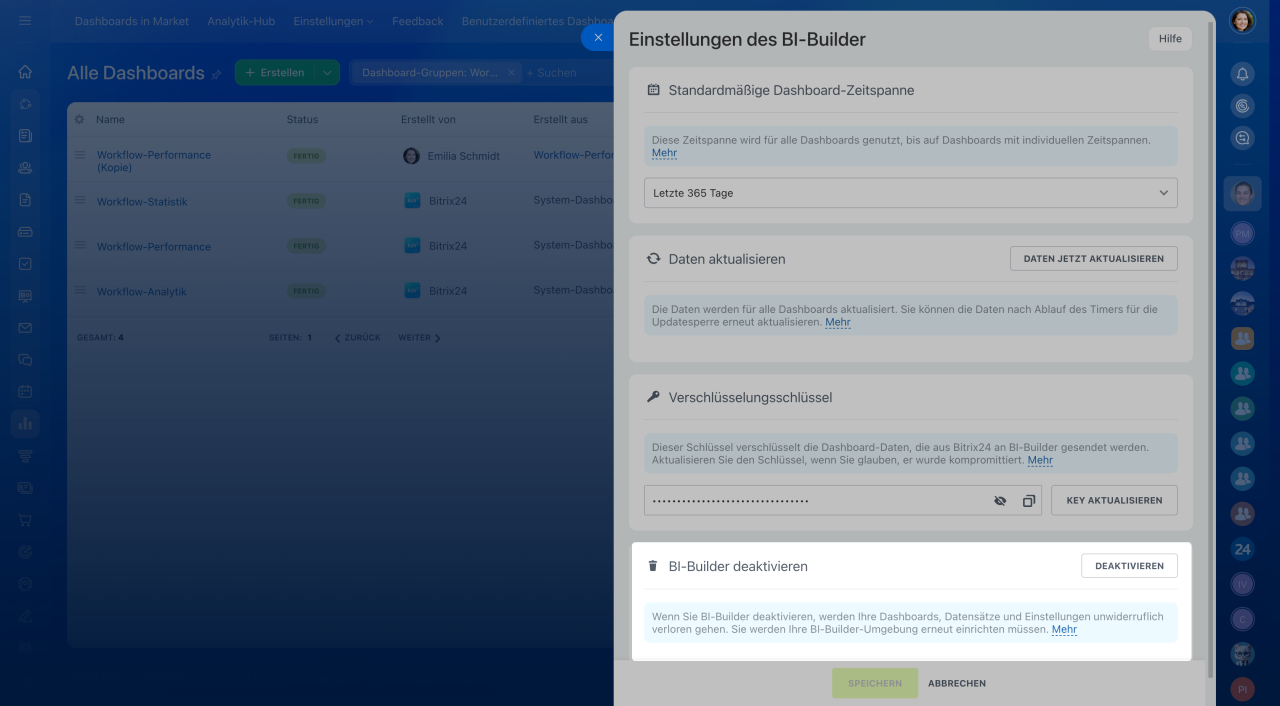The width and height of the screenshot is (1280, 706).
Task: Open the chat bubbles icon in left sidebar
Action: [25, 359]
